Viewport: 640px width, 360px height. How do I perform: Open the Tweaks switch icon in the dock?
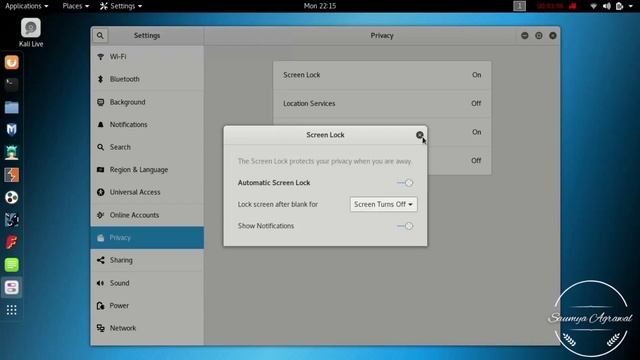coord(11,287)
